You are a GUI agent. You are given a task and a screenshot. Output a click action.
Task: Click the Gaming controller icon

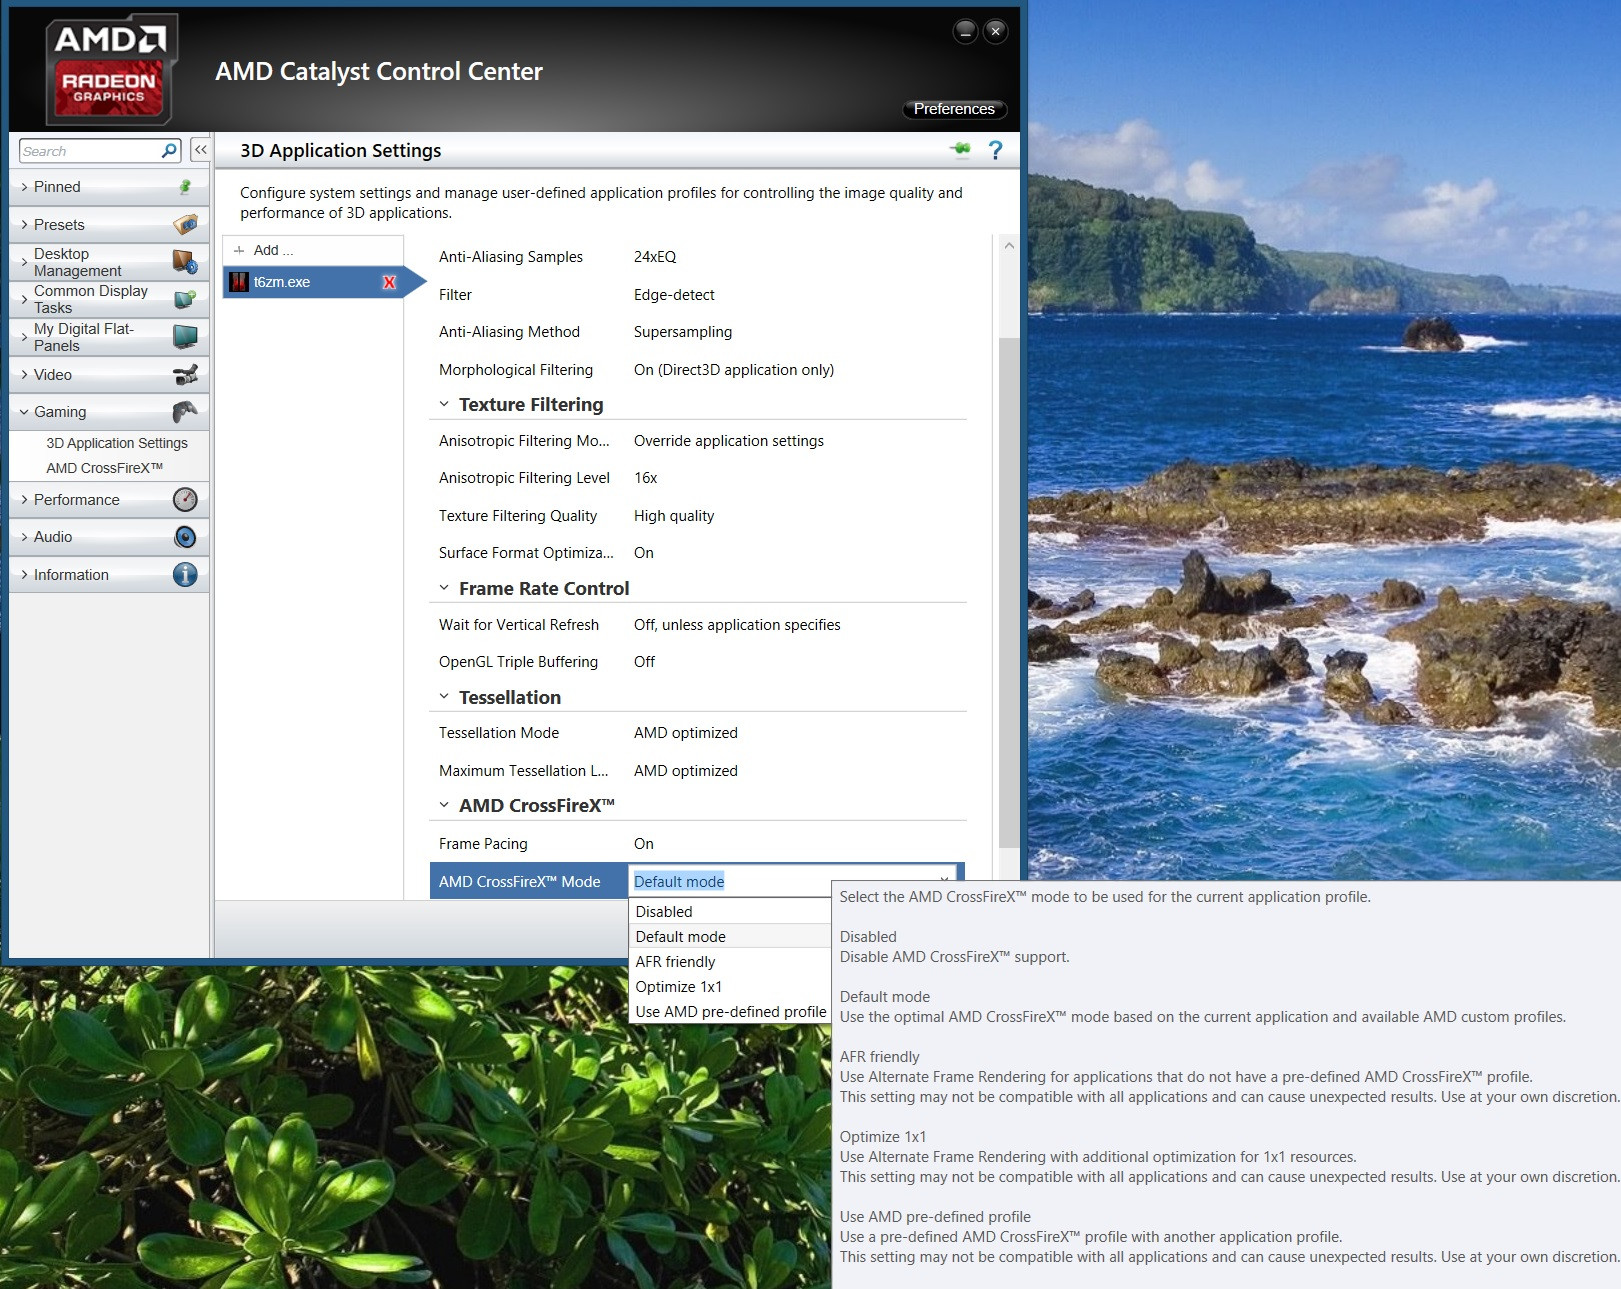point(185,411)
